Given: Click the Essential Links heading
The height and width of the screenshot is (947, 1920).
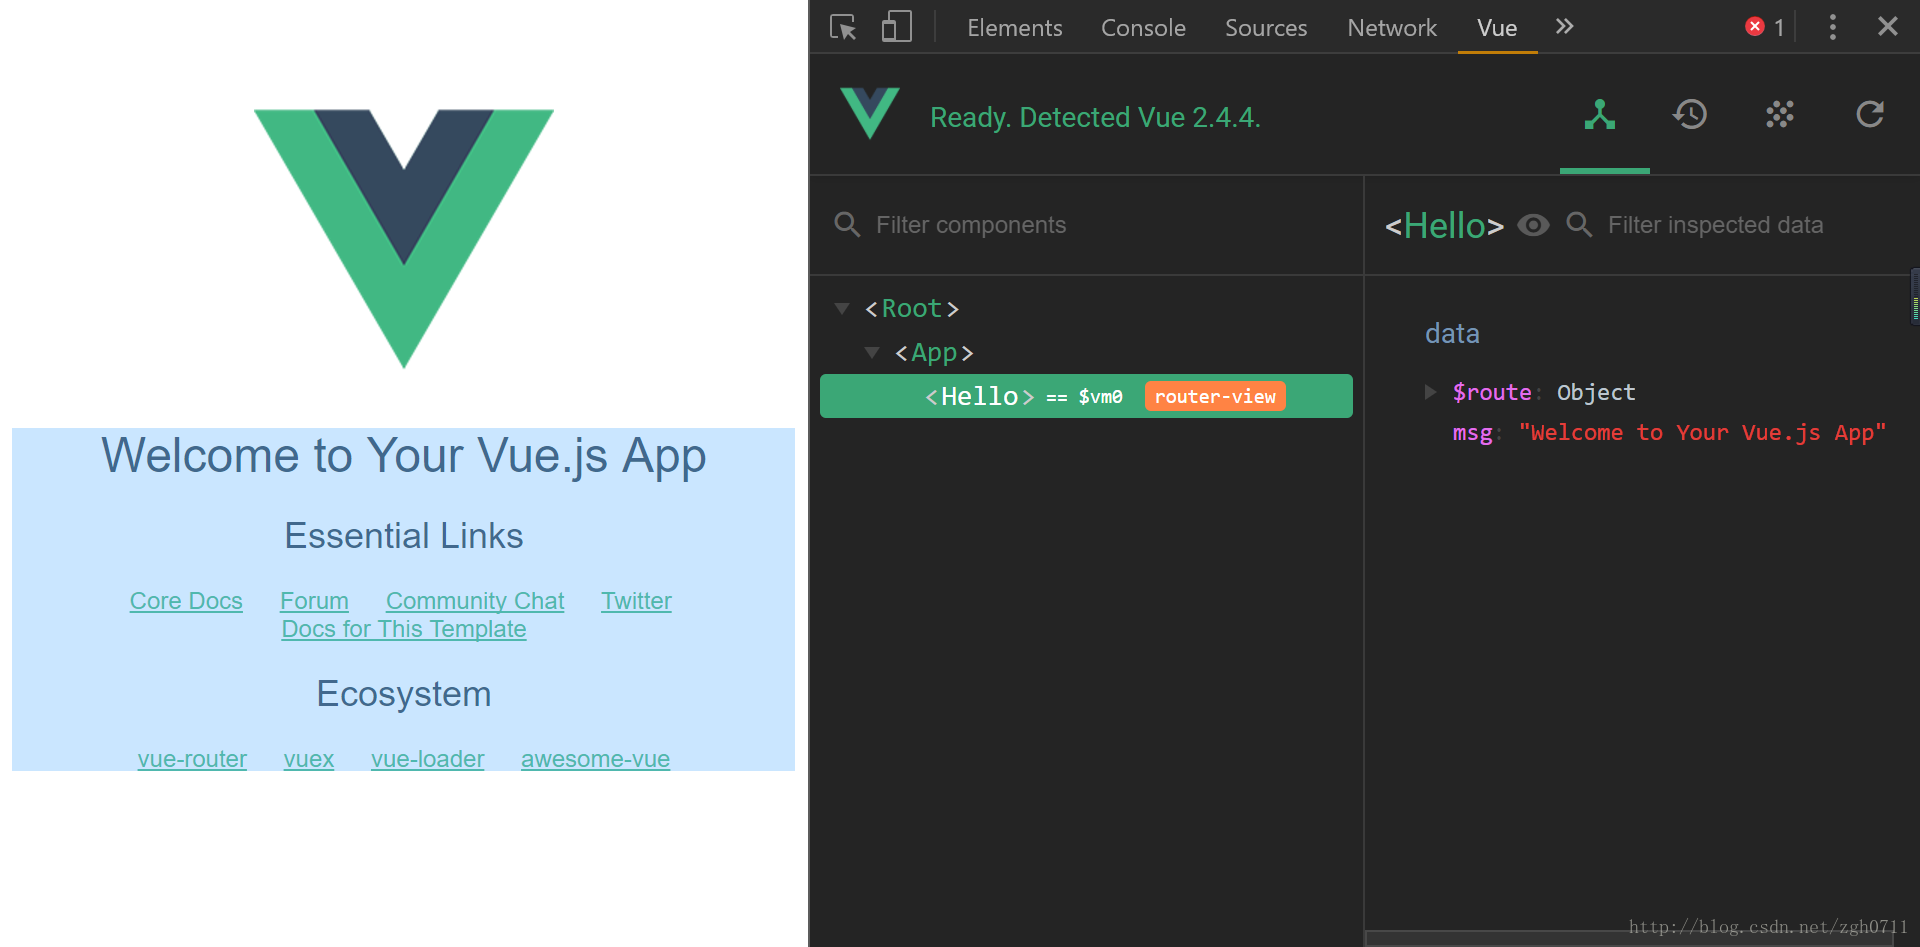Looking at the screenshot, I should coord(404,536).
